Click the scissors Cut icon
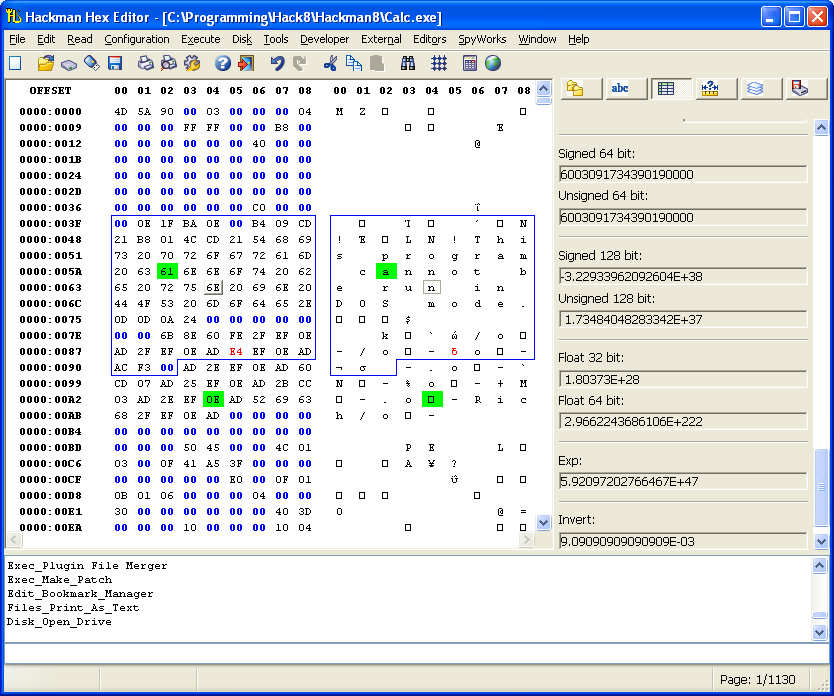The height and width of the screenshot is (696, 834). [x=330, y=63]
